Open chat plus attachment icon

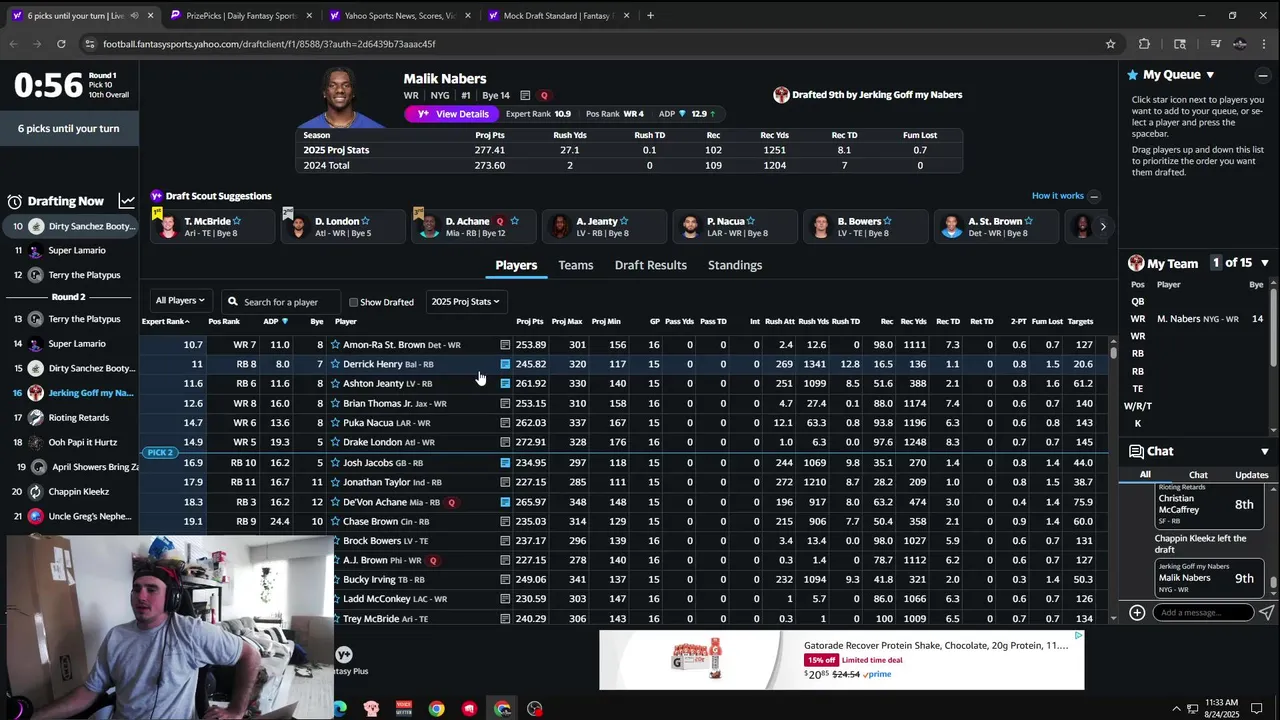1137,612
